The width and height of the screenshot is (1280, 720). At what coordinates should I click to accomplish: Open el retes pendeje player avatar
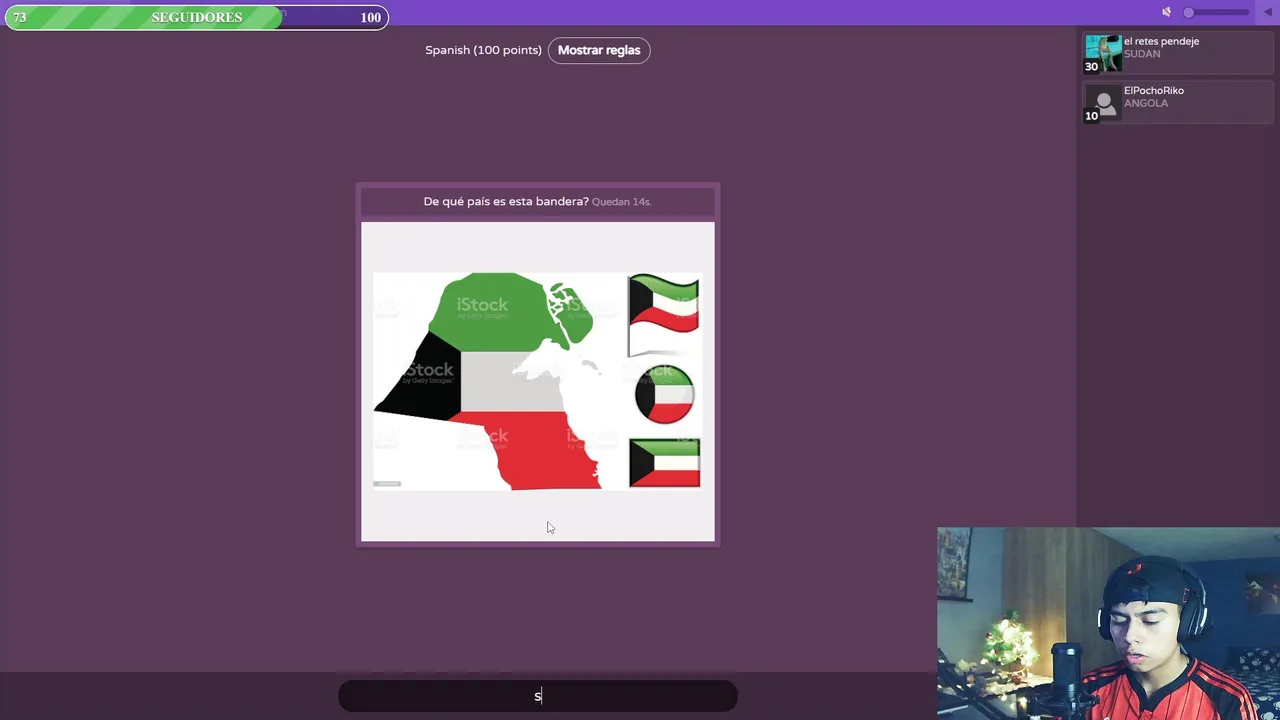[1103, 54]
